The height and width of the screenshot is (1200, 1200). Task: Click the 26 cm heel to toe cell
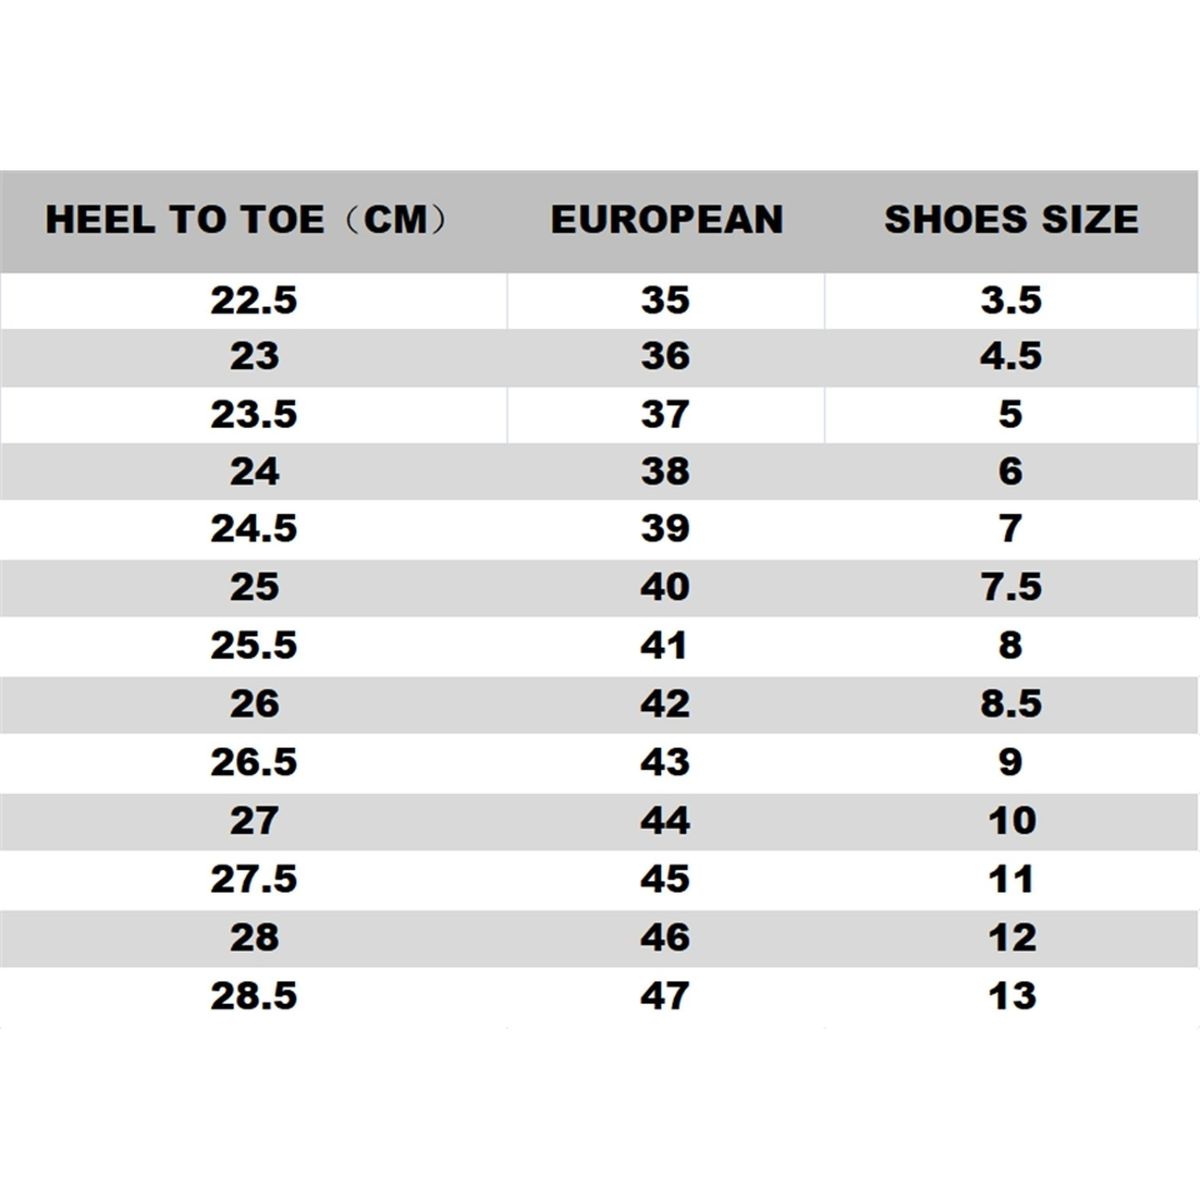click(x=254, y=704)
